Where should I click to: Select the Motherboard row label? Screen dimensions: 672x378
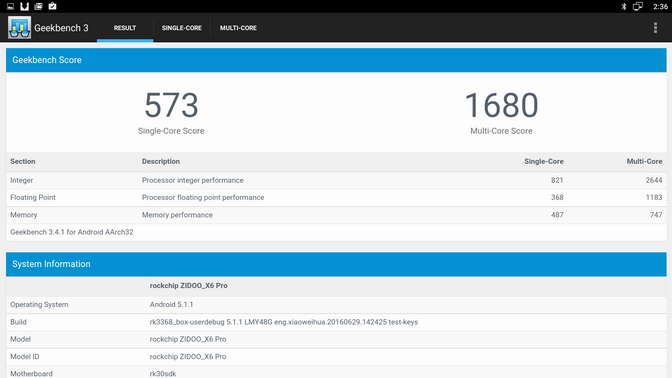(31, 374)
